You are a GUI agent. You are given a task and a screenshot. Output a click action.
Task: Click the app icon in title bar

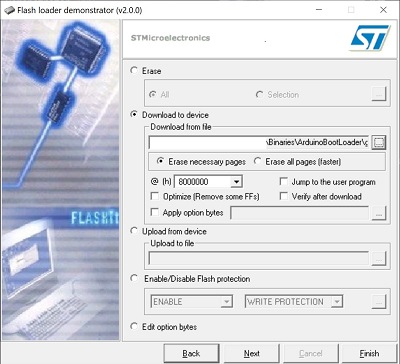8,10
